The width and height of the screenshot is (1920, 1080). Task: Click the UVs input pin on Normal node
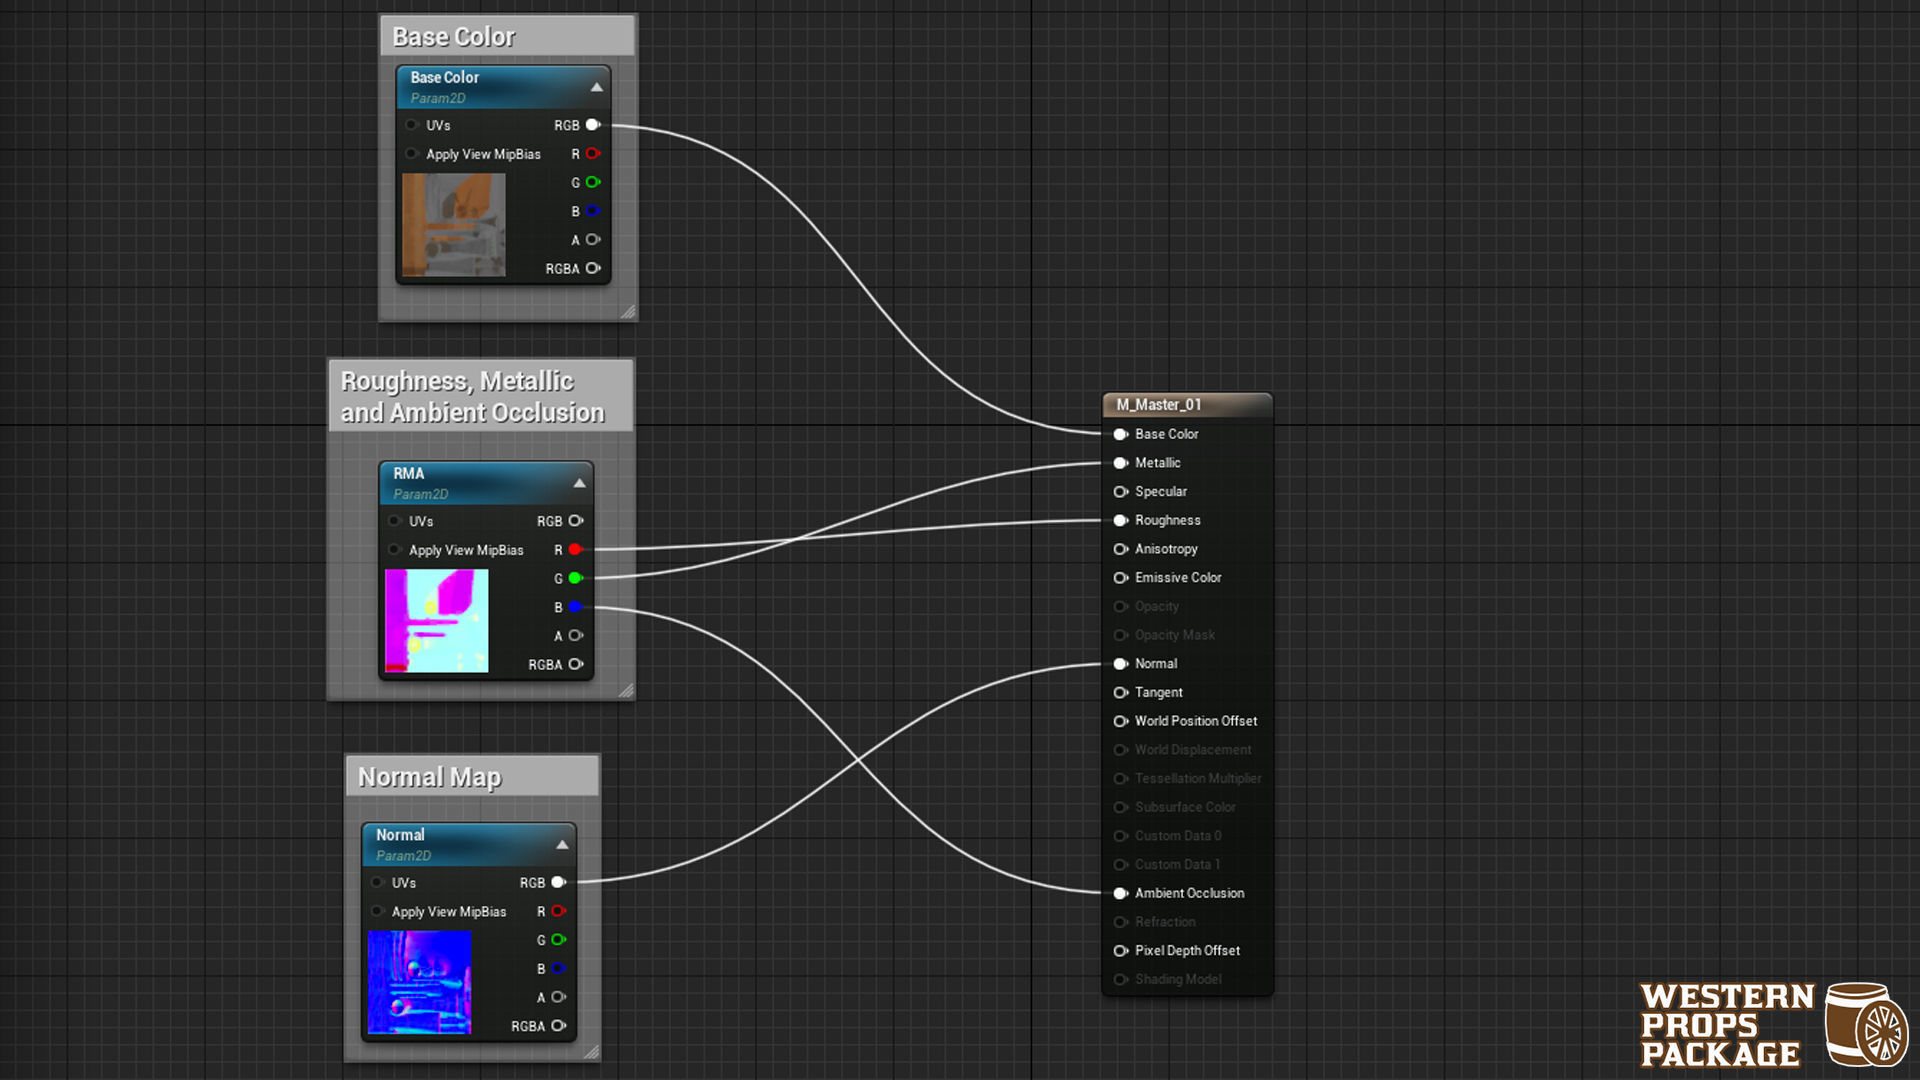pyautogui.click(x=377, y=882)
